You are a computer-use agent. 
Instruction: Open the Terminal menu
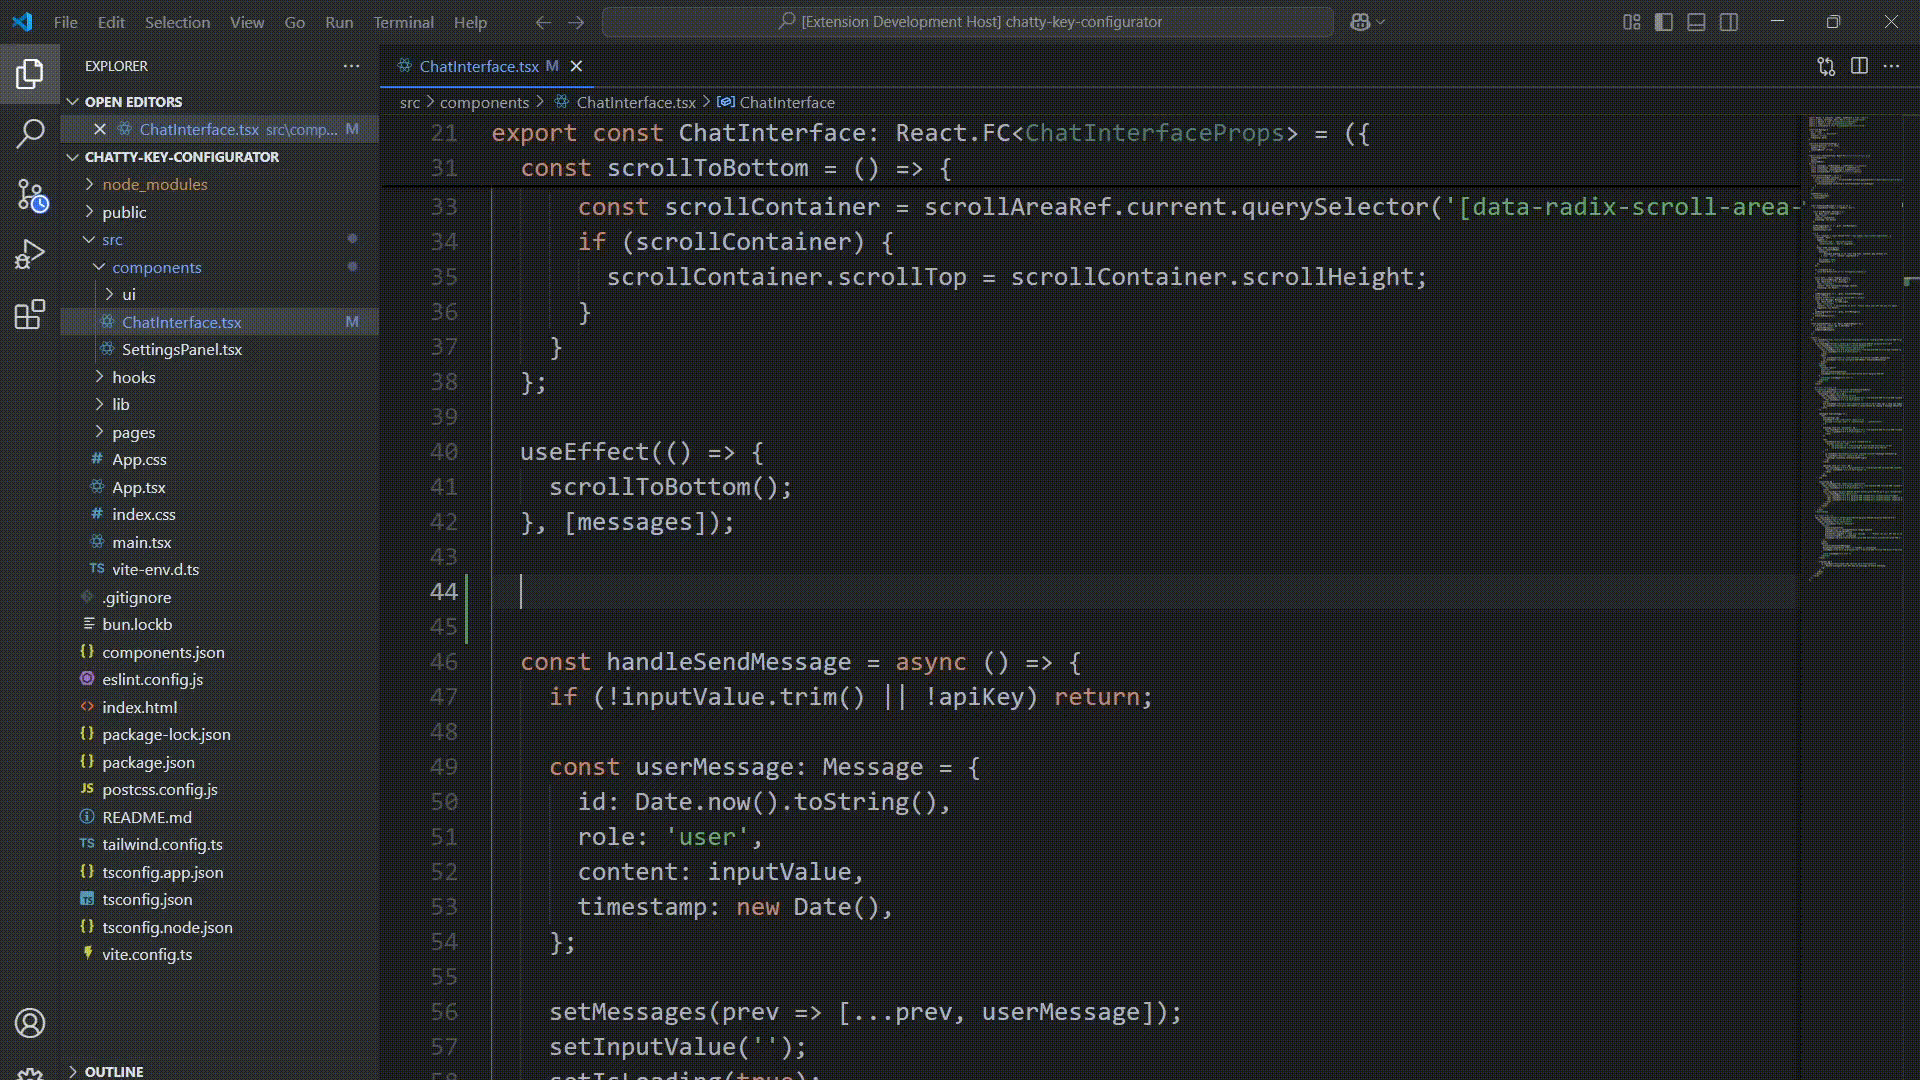tap(403, 22)
